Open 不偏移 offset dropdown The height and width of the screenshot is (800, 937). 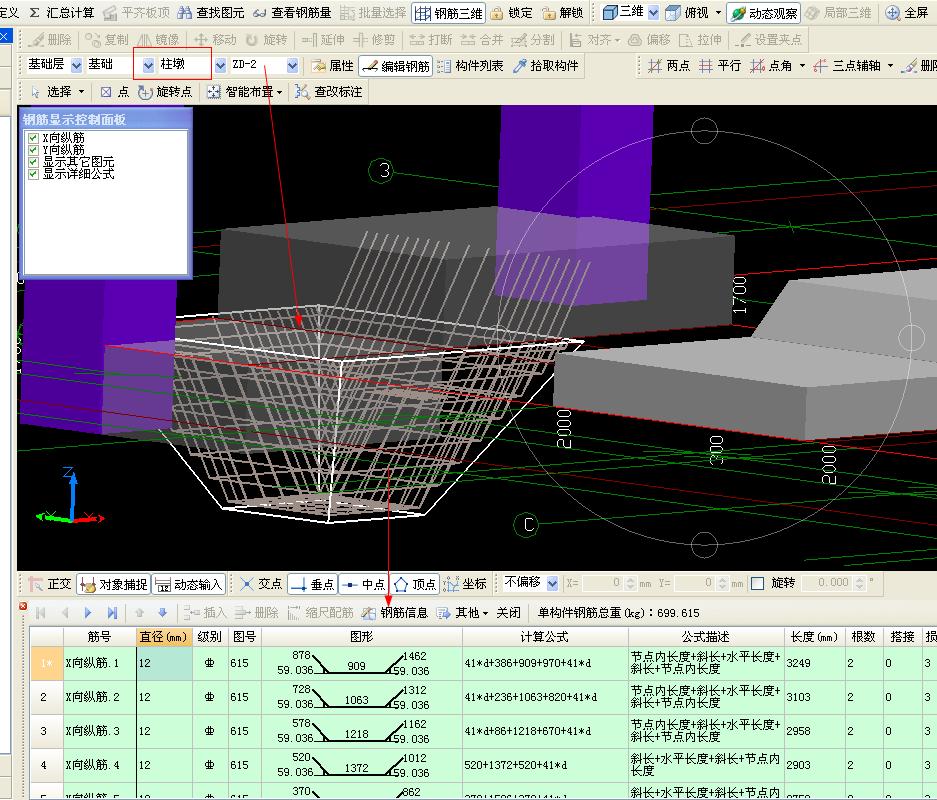coord(552,583)
